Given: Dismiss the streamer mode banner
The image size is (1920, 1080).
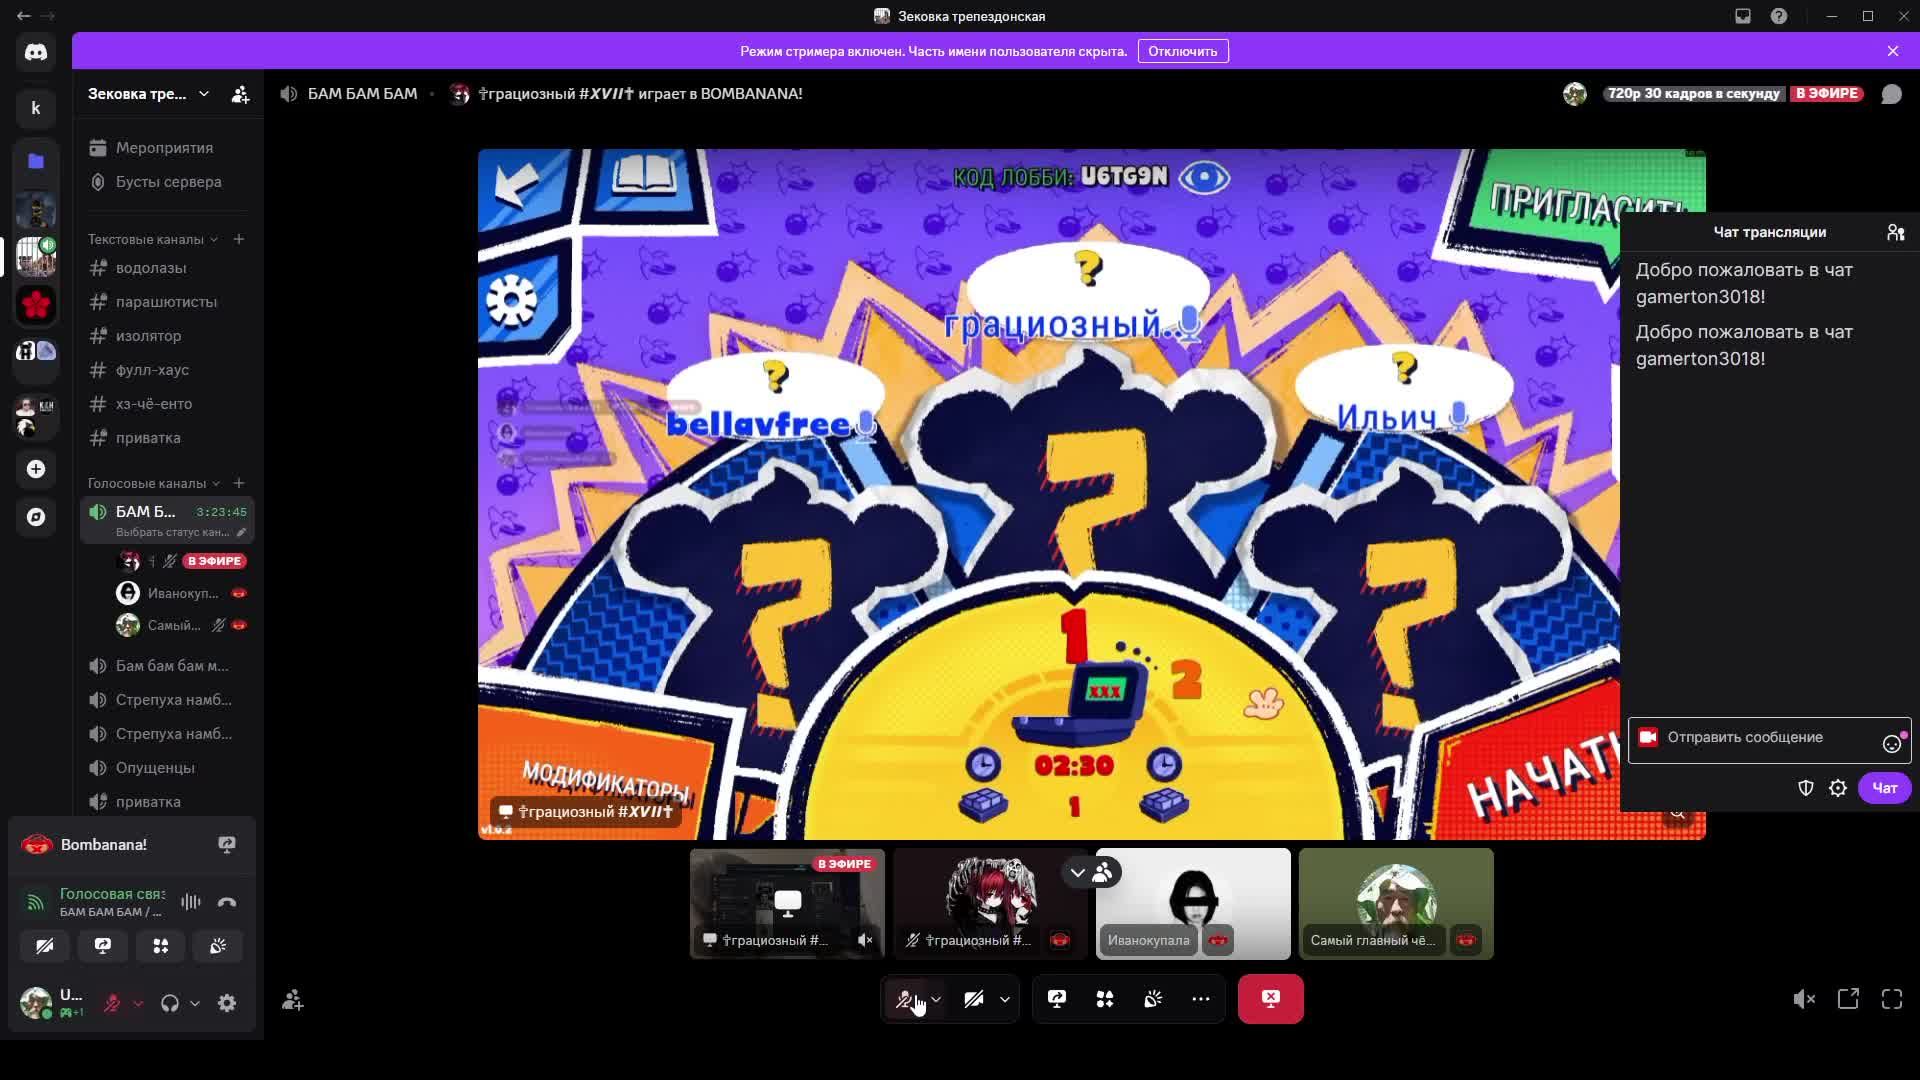Looking at the screenshot, I should [x=1893, y=51].
